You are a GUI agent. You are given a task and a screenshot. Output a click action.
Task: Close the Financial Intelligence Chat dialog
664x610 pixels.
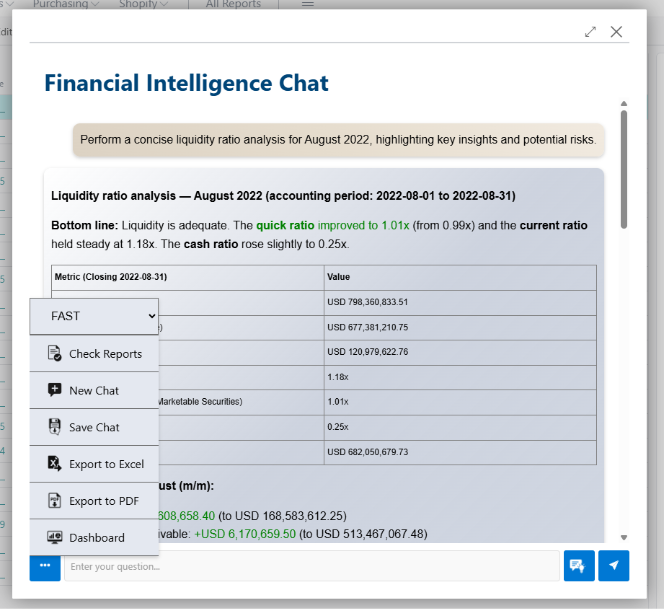pos(616,32)
